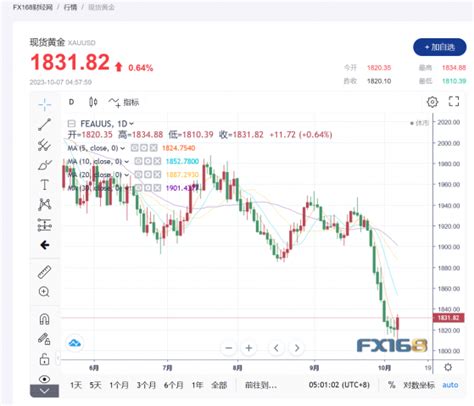Select the ruler measure tool
The image size is (474, 406).
point(45,272)
